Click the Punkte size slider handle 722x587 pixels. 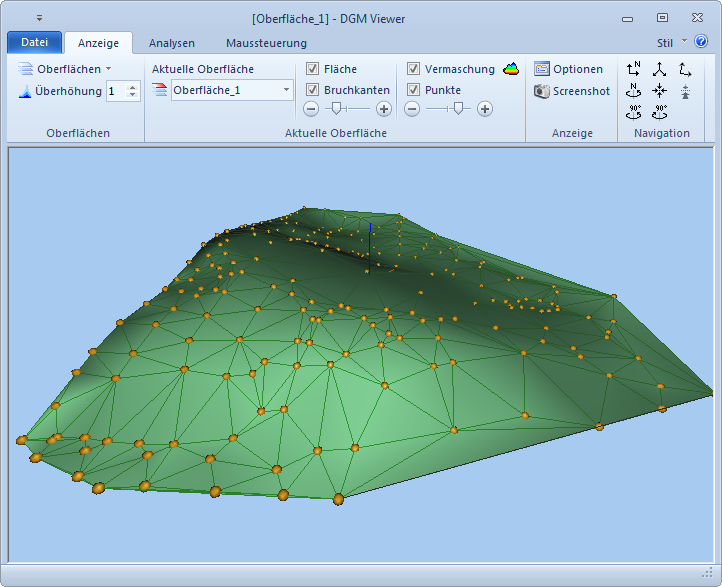458,108
